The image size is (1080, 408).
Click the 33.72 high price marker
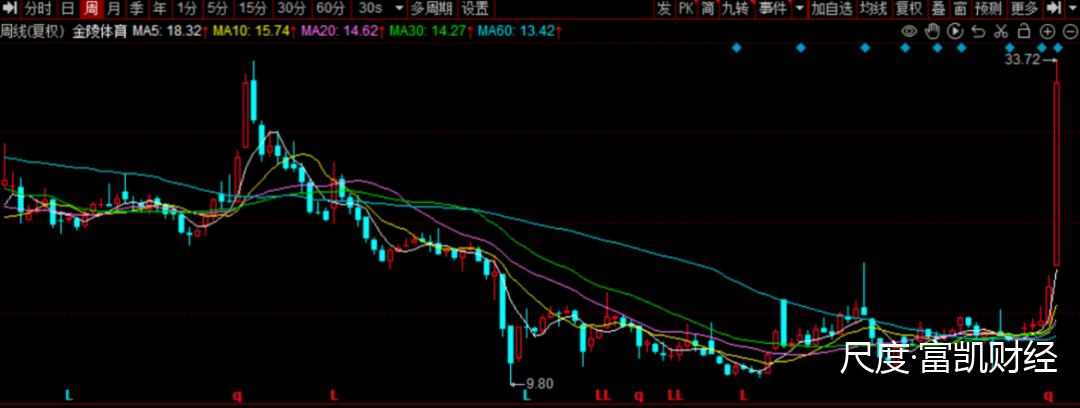1022,60
